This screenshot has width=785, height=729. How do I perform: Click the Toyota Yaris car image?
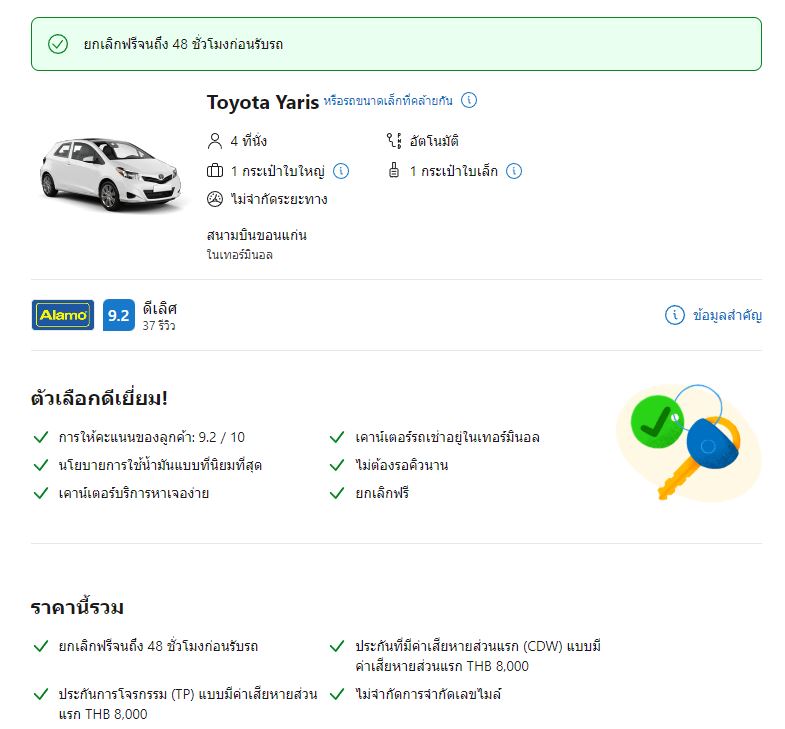click(x=111, y=174)
